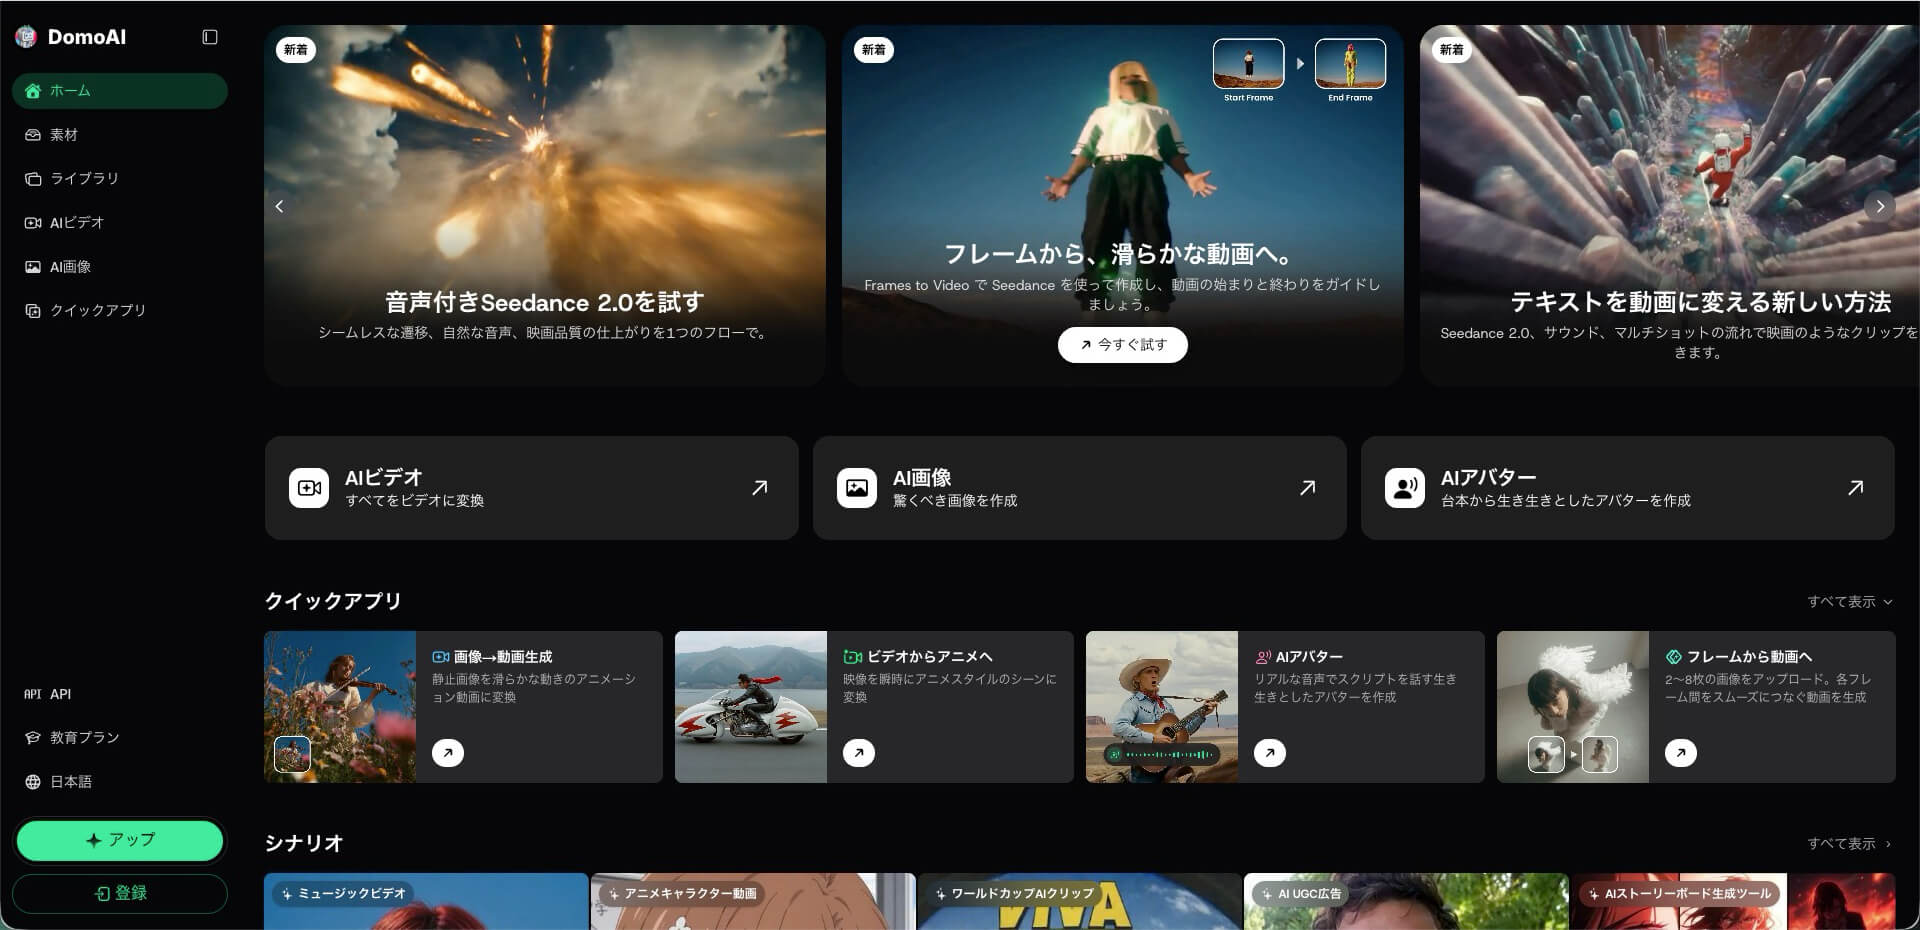1920x930 pixels.
Task: Open the テキストを動画に変える新しい方法 banner
Action: (1669, 205)
